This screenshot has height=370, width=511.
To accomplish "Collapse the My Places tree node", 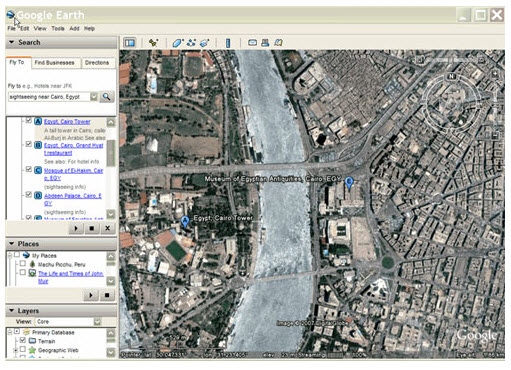I will [10, 256].
